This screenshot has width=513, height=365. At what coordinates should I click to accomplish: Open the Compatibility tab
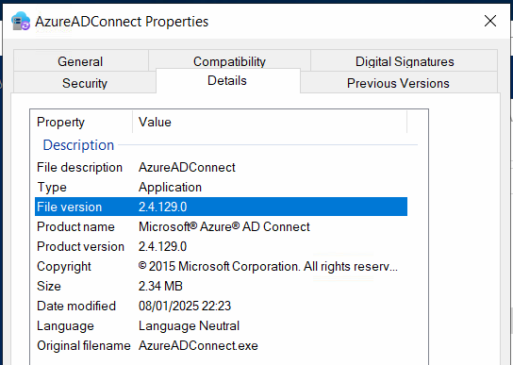[x=229, y=61]
